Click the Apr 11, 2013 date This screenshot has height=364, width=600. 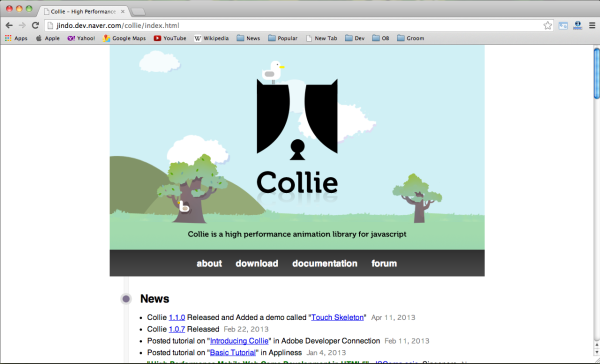coord(393,317)
